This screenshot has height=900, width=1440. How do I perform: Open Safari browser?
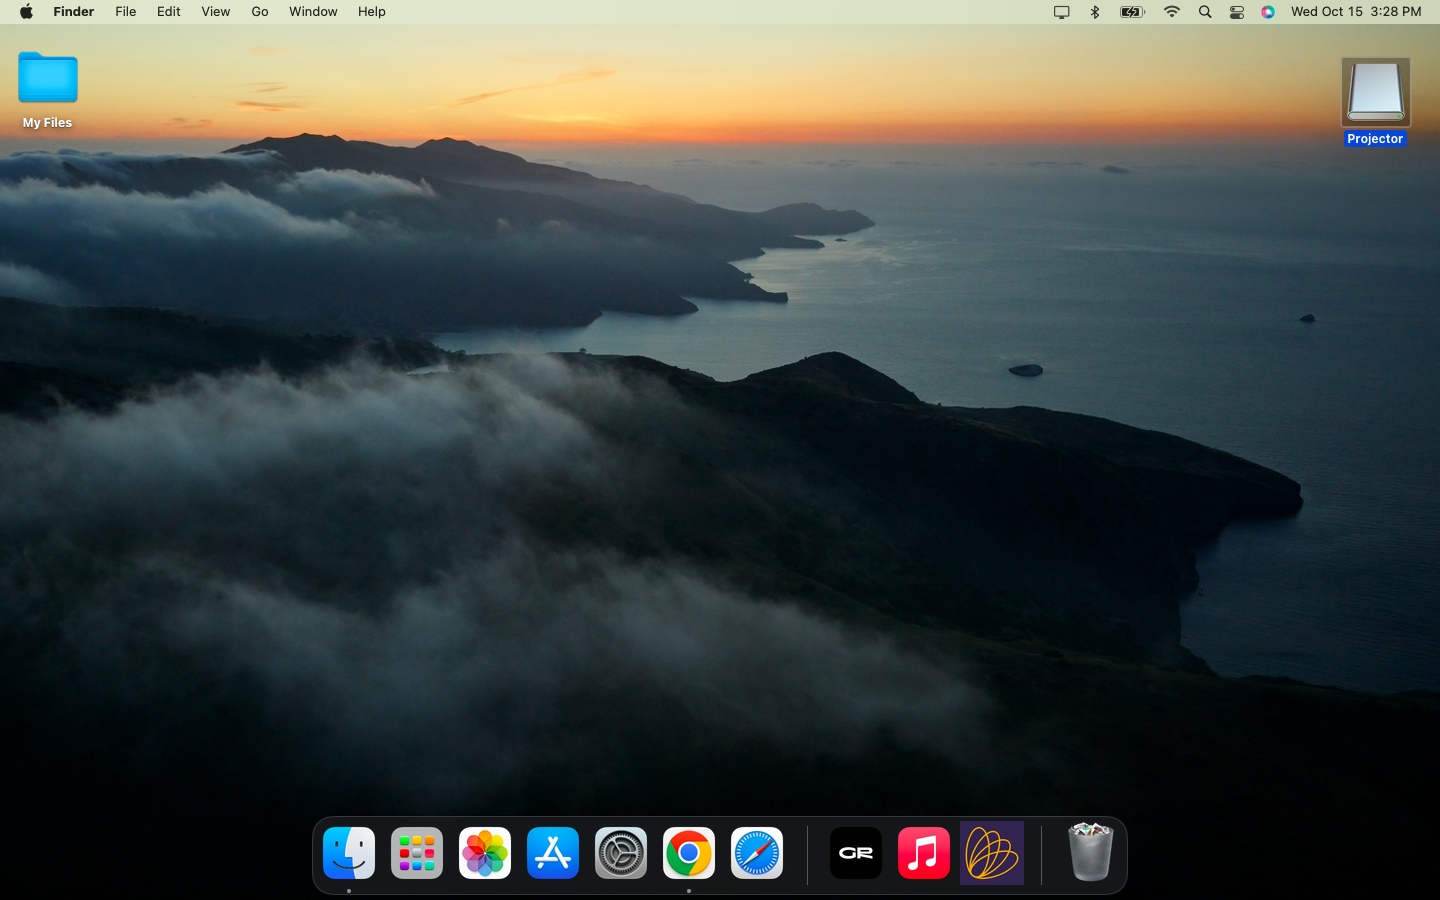click(x=757, y=853)
